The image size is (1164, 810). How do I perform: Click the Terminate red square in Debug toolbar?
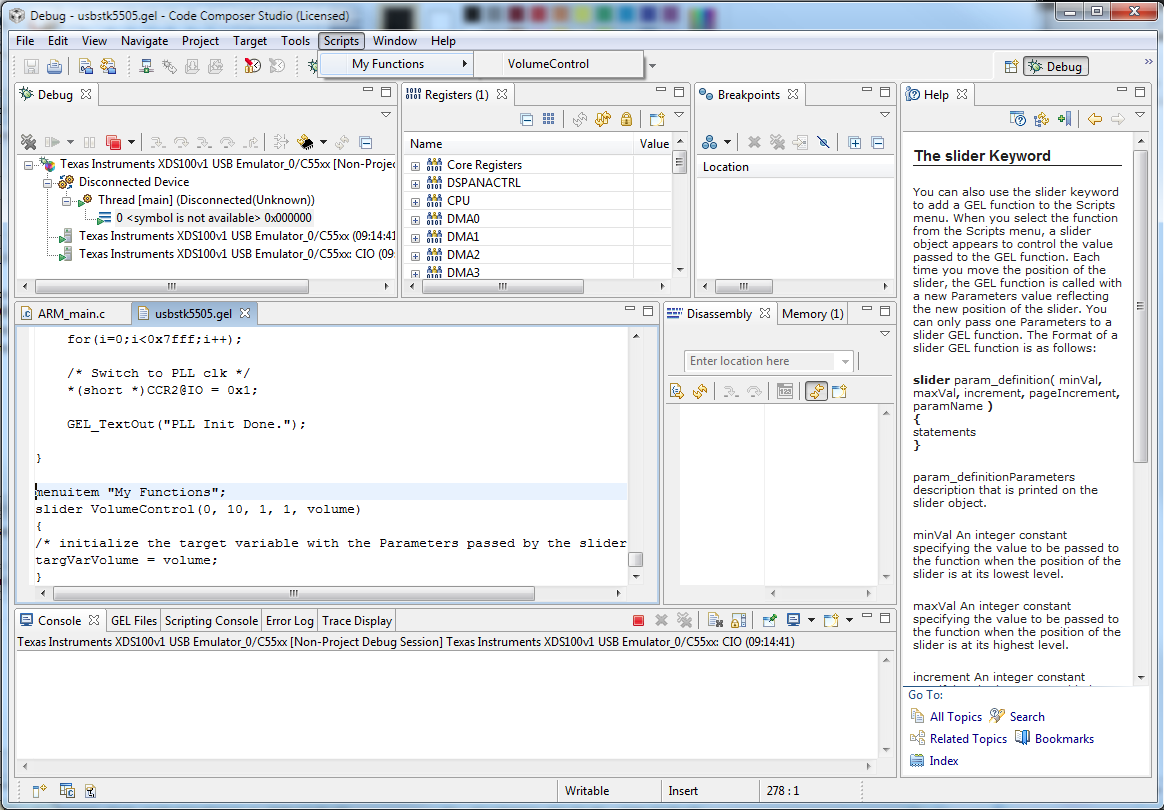pos(113,143)
